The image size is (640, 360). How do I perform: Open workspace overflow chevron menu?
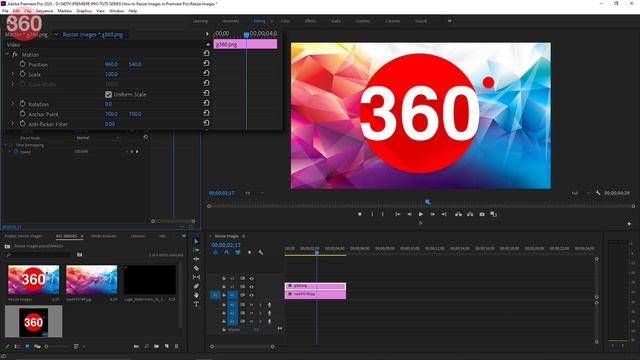449,21
